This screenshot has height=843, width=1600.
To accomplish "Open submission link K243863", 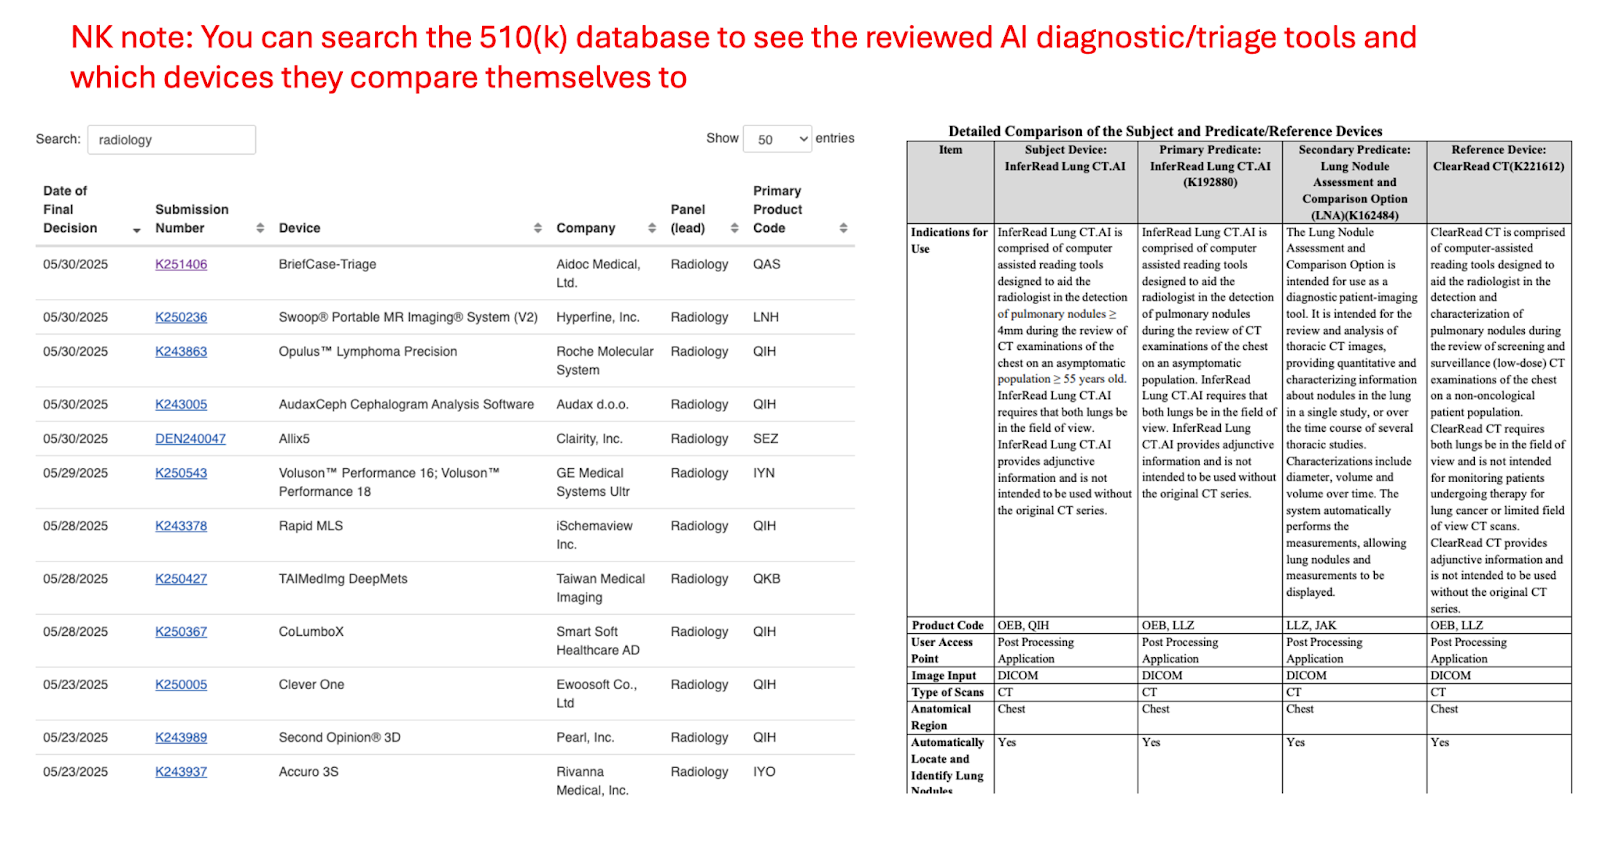I will pyautogui.click(x=181, y=351).
